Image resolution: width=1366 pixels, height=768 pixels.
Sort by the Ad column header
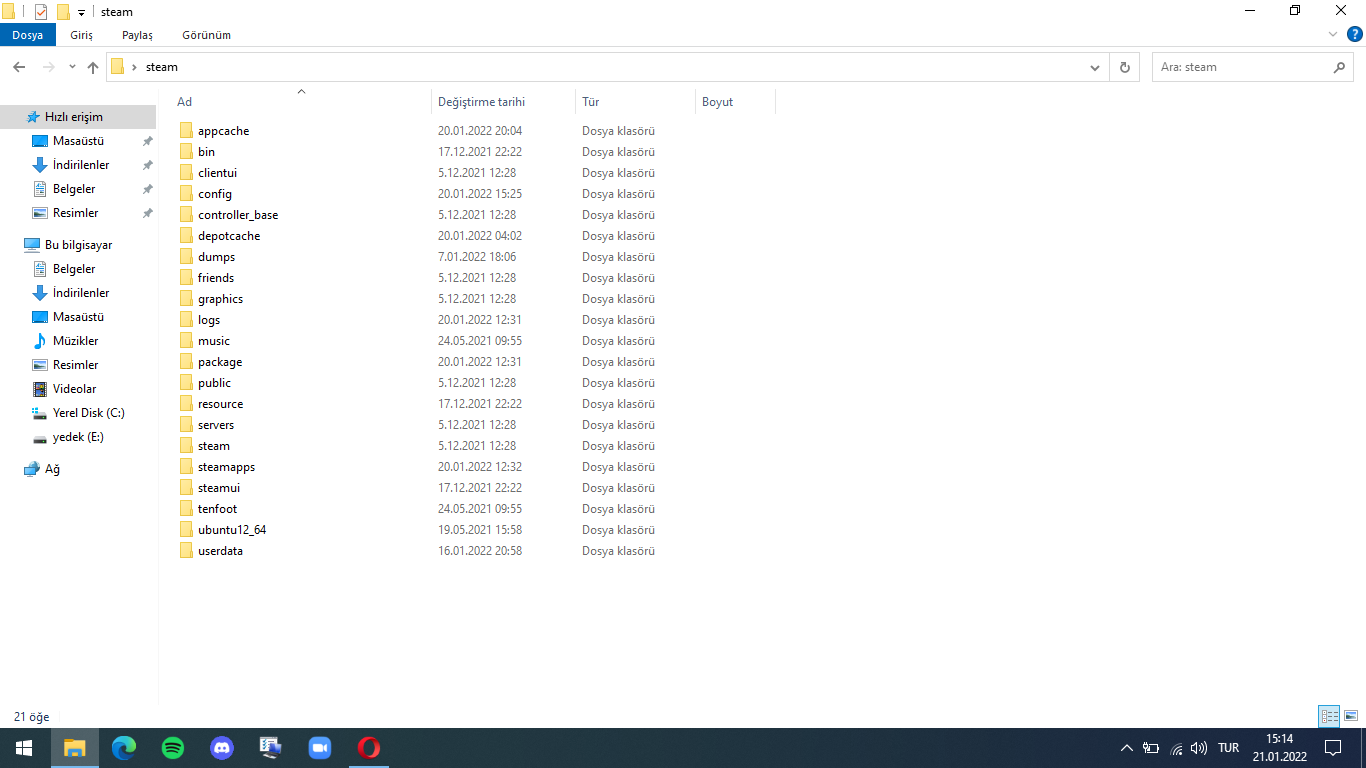(x=301, y=102)
